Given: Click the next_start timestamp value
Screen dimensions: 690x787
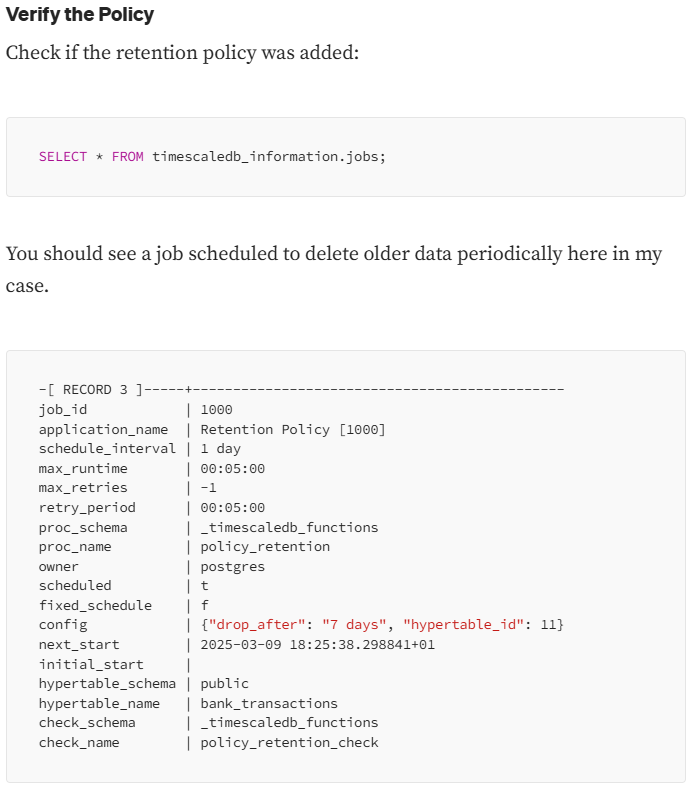Looking at the screenshot, I should (x=318, y=644).
